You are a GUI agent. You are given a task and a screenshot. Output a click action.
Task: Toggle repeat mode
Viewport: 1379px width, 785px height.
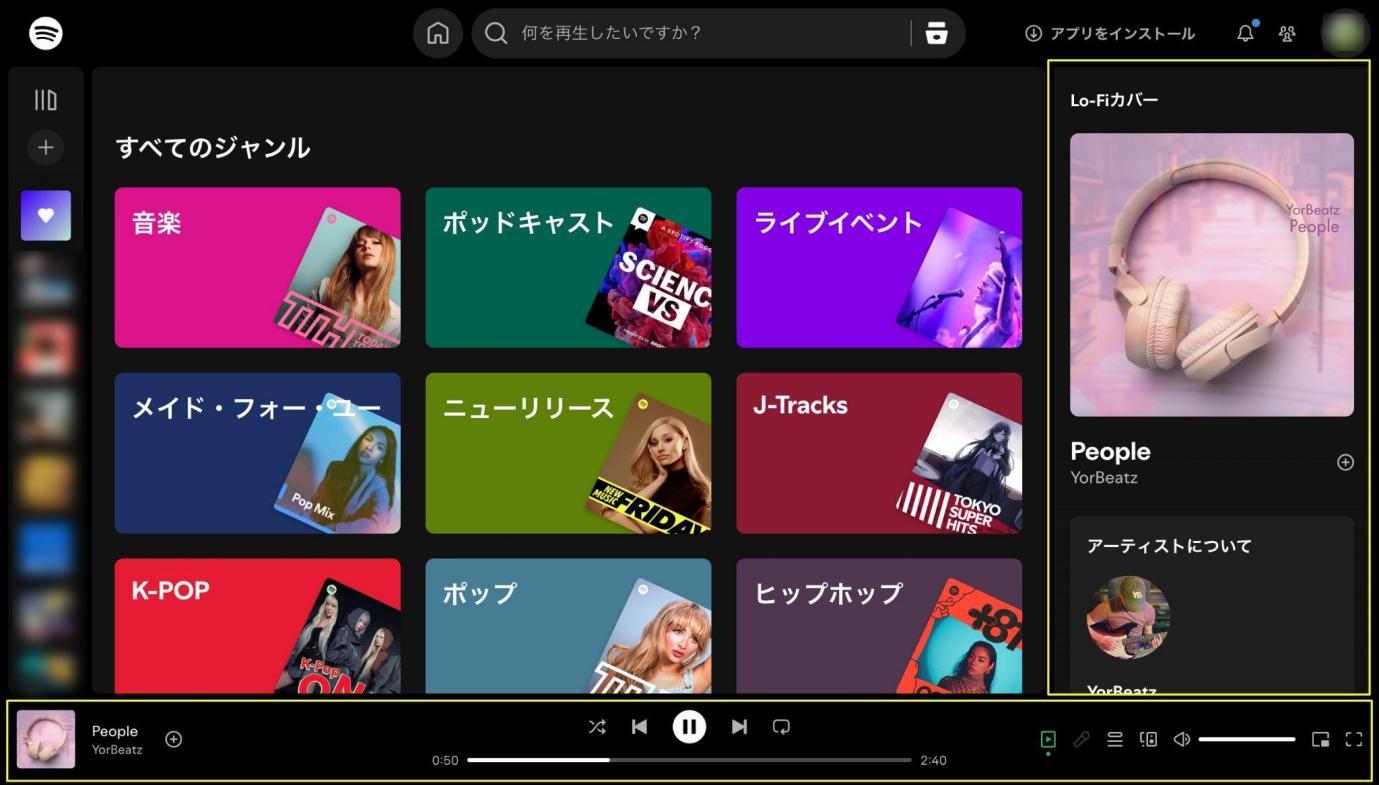[x=781, y=727]
